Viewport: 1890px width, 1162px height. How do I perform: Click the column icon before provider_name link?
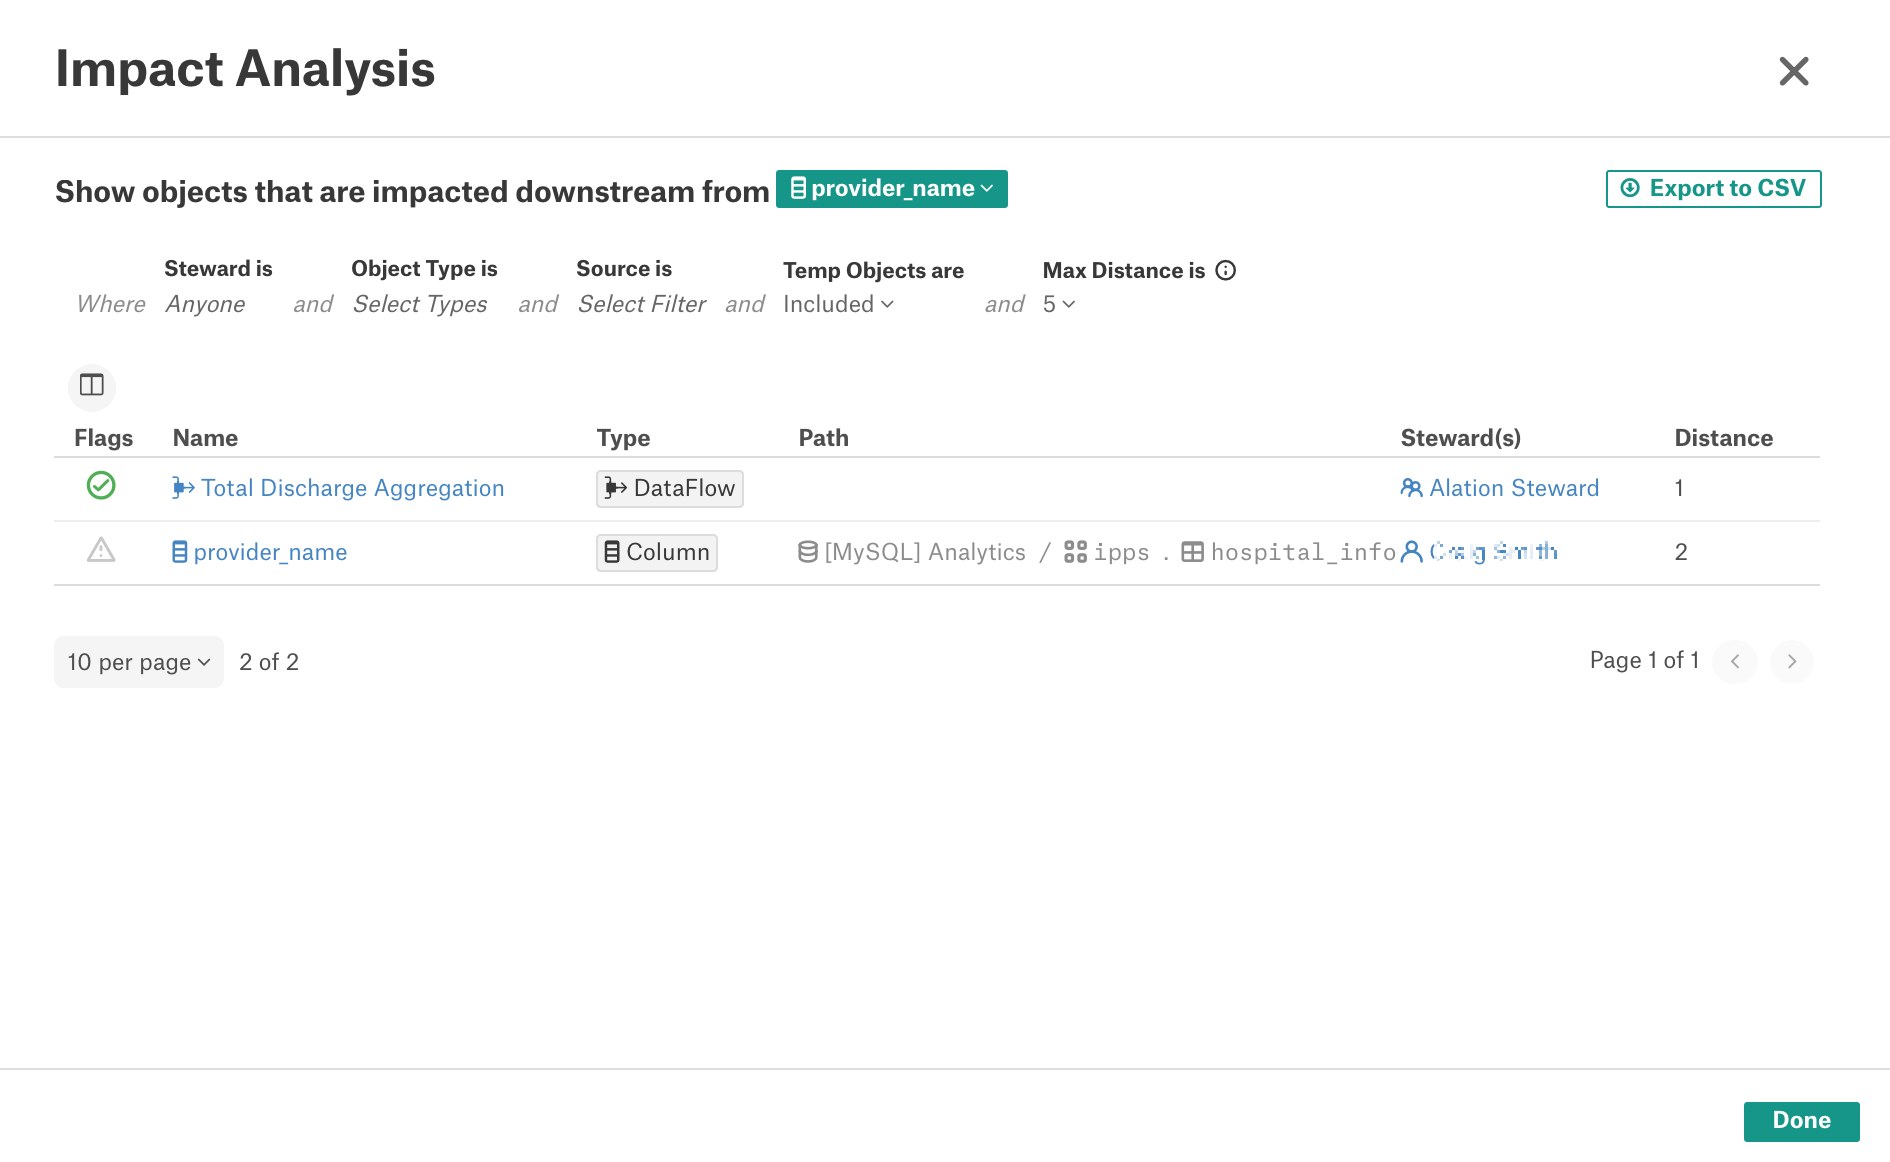180,552
